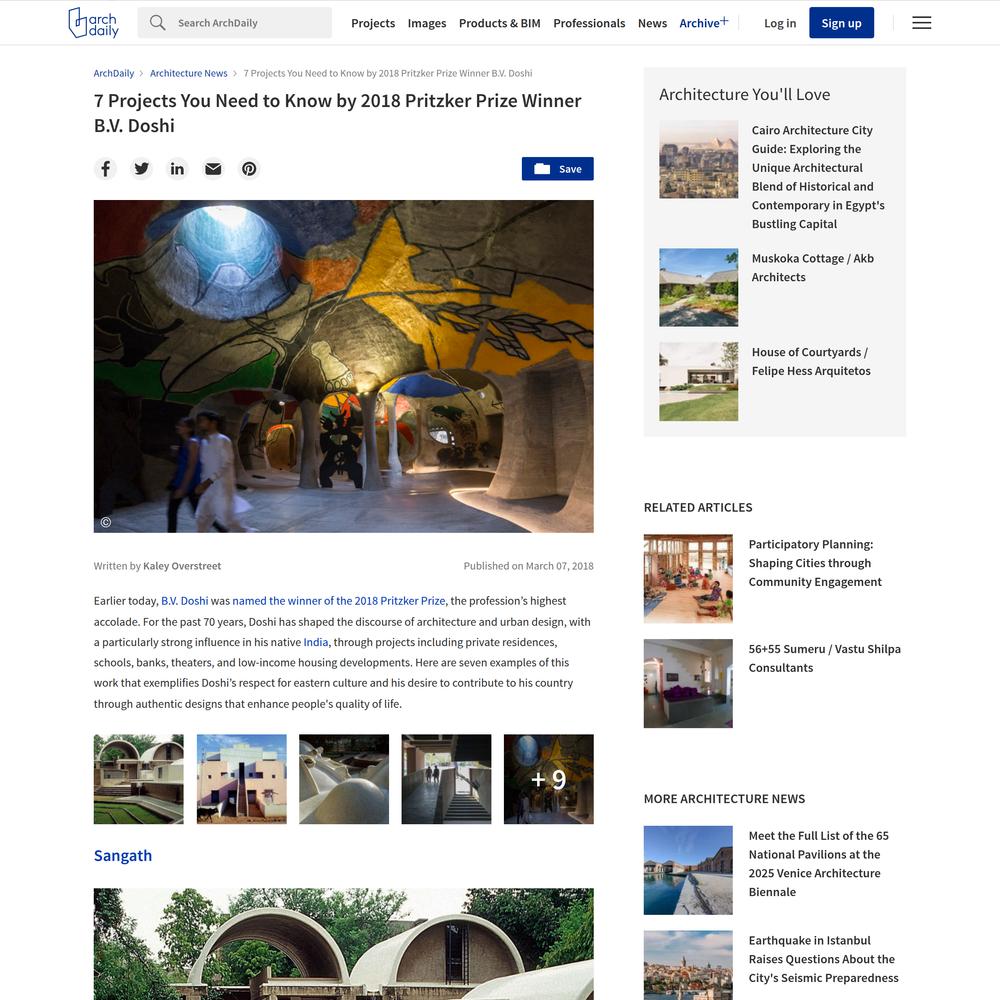Go to the Archive+ section
The height and width of the screenshot is (1000, 1000).
click(703, 23)
